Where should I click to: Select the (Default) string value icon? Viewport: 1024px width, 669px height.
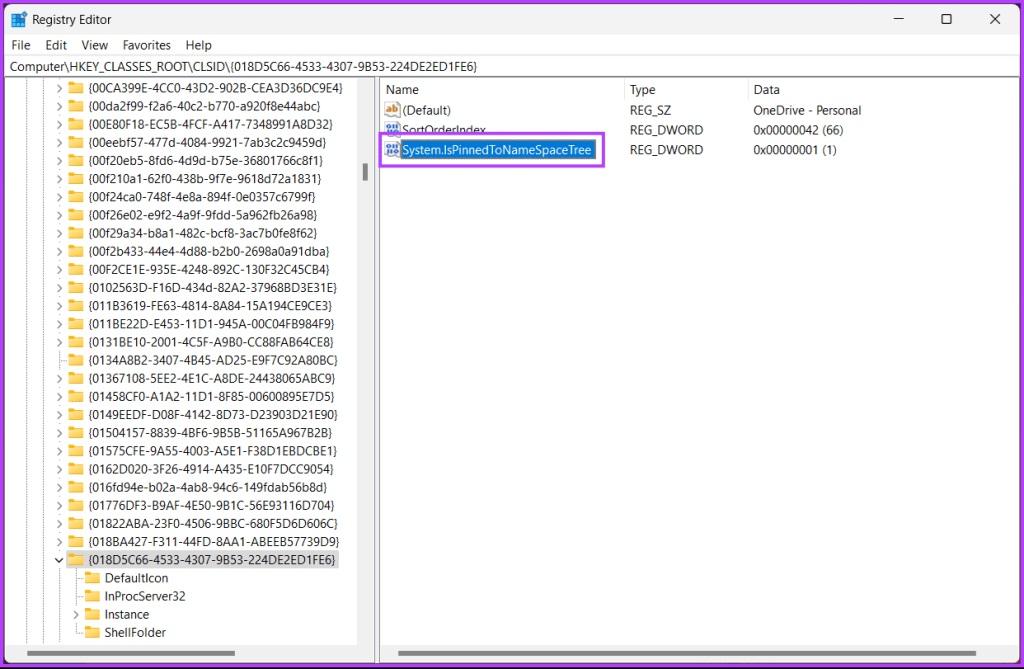pos(392,110)
